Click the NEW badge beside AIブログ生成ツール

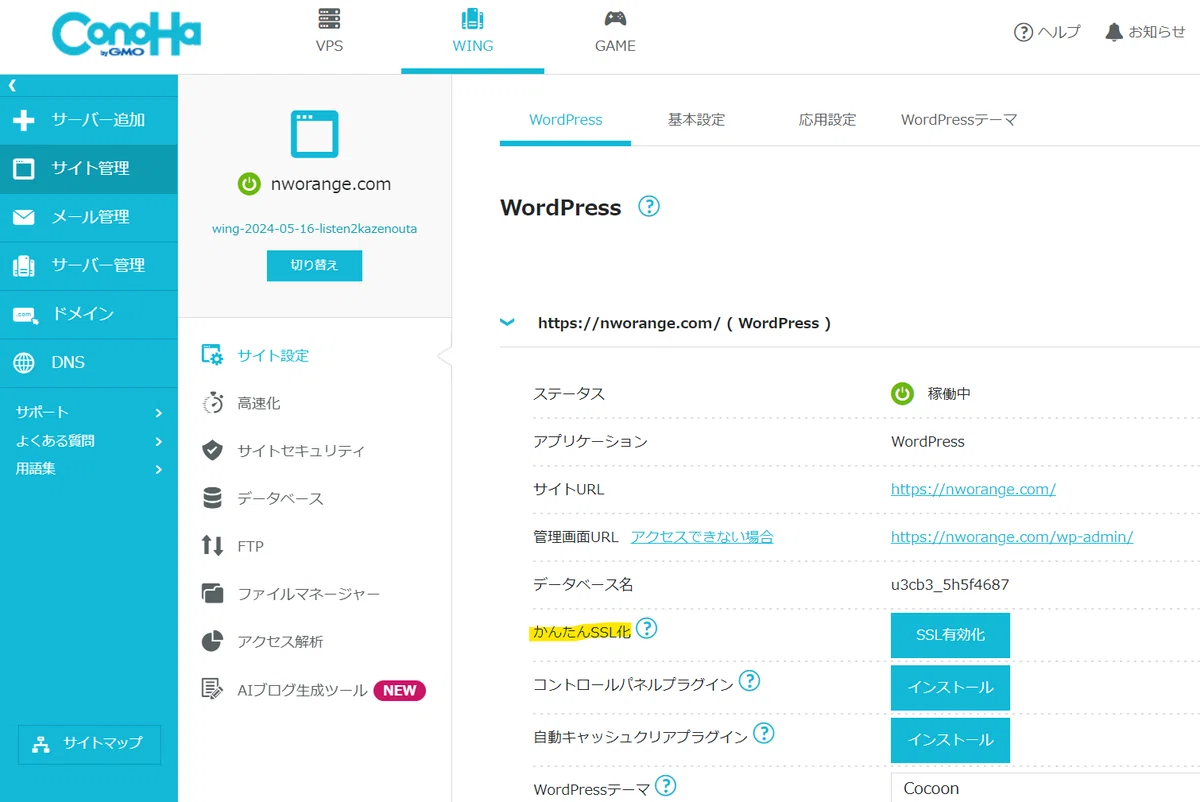coord(400,690)
